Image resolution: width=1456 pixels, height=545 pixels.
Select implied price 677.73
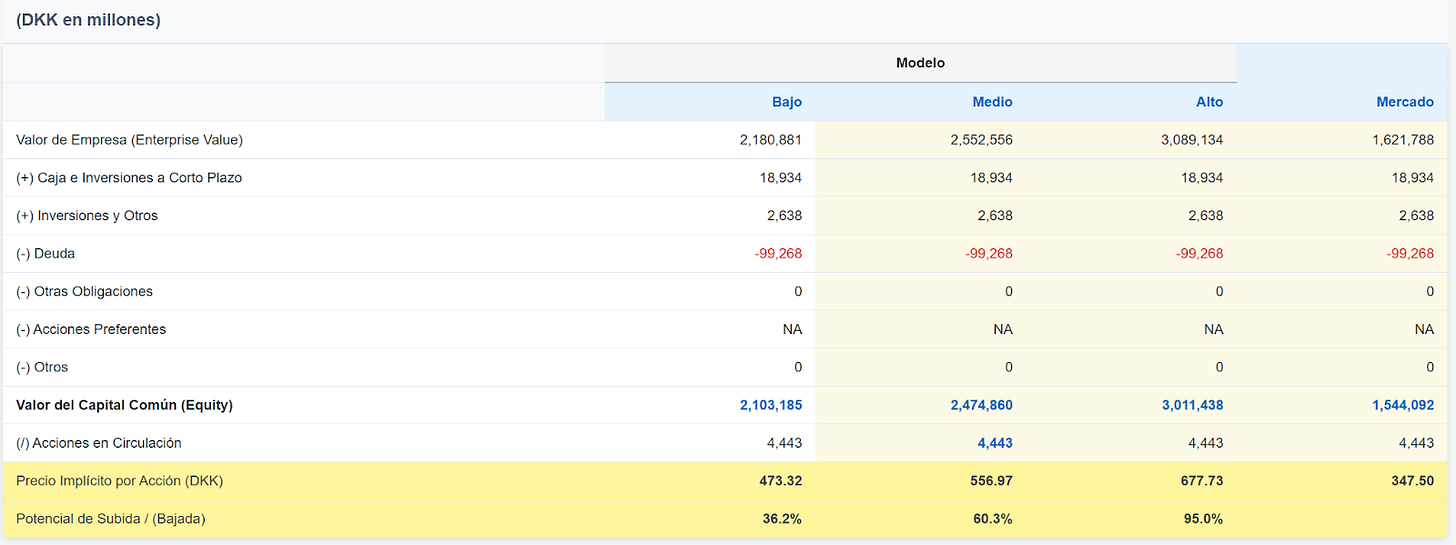click(1201, 481)
